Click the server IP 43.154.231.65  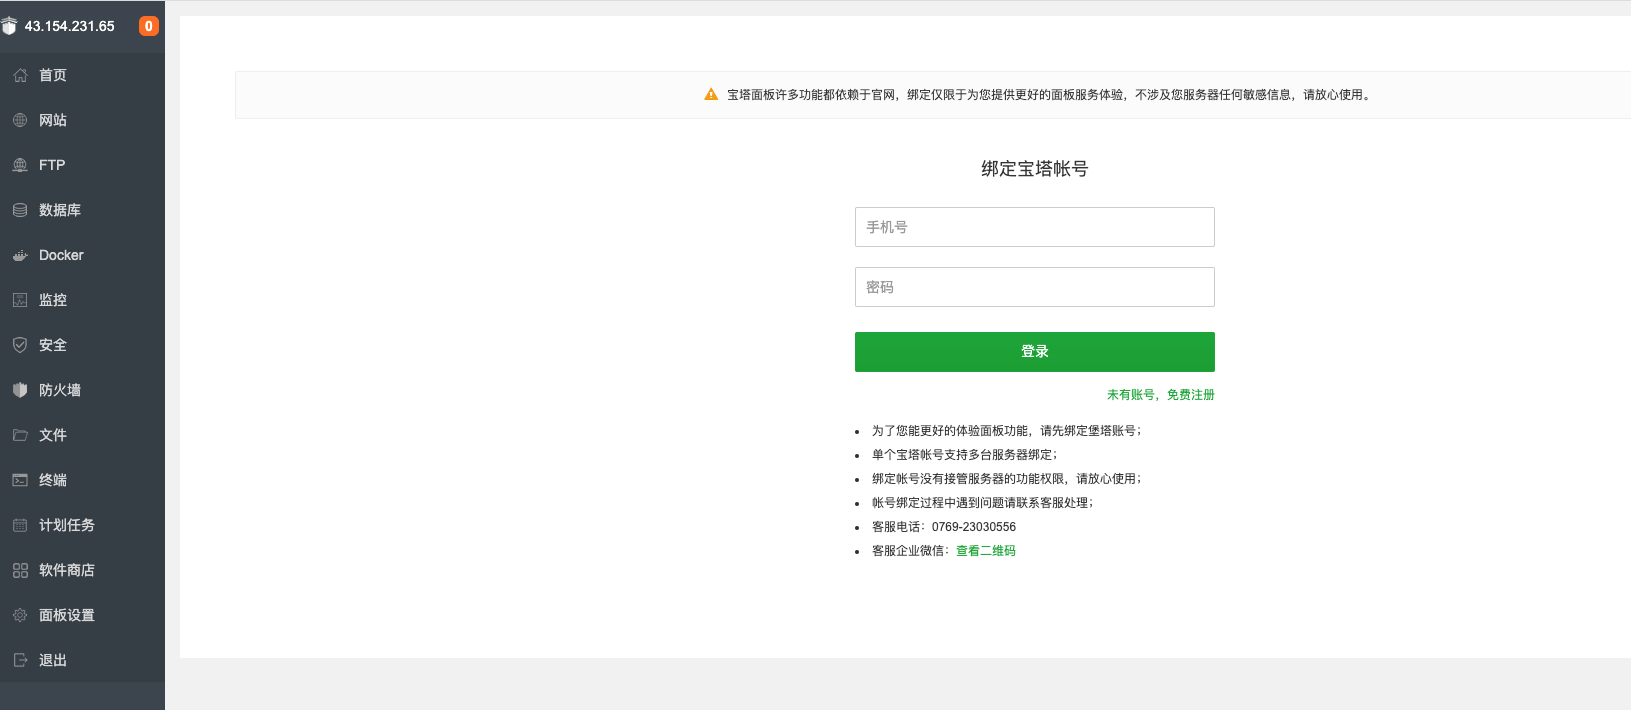point(70,26)
